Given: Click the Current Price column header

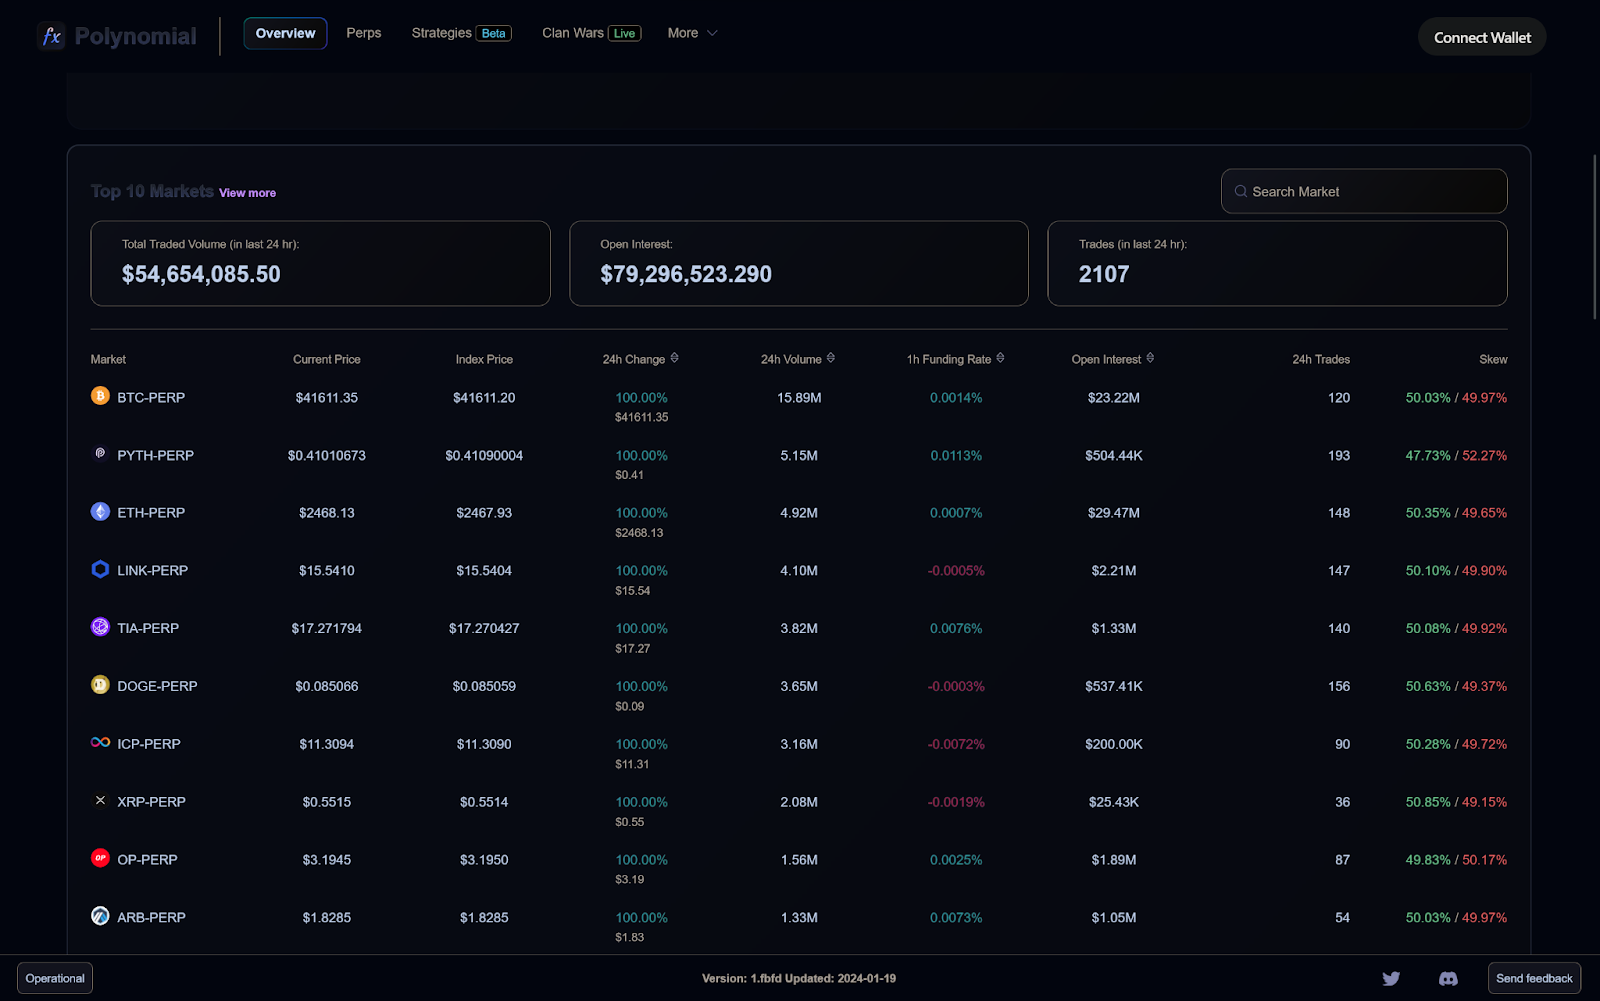Looking at the screenshot, I should (x=327, y=360).
